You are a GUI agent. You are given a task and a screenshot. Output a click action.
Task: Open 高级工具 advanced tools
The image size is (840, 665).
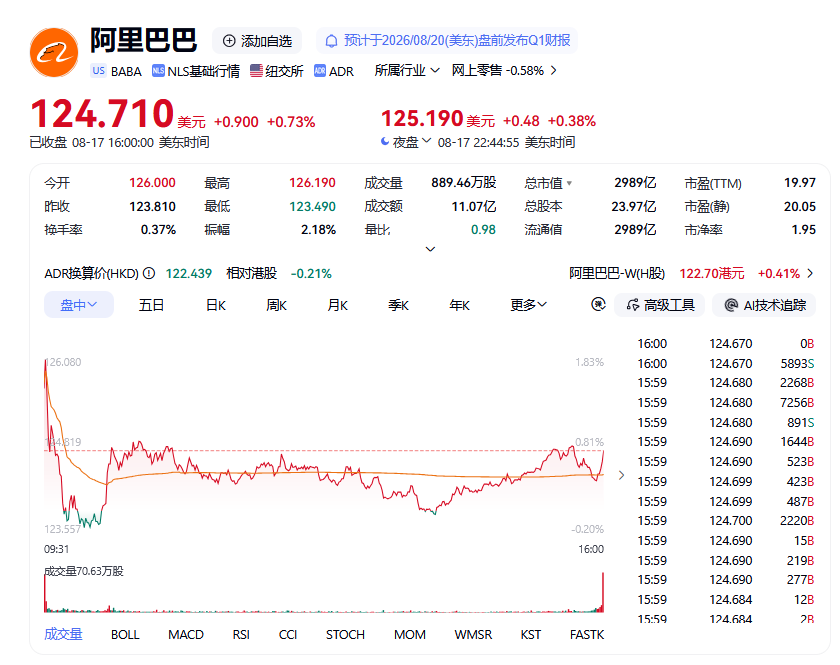pos(659,305)
